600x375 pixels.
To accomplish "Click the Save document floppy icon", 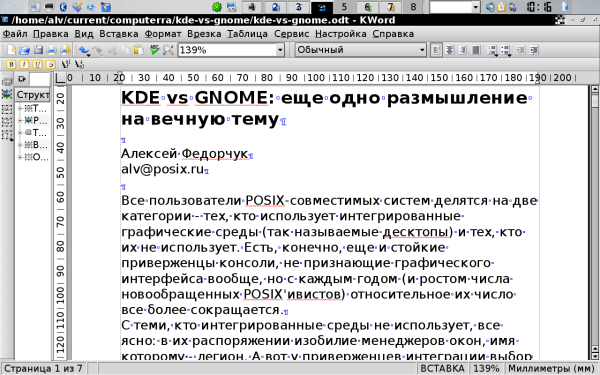I will click(x=38, y=50).
